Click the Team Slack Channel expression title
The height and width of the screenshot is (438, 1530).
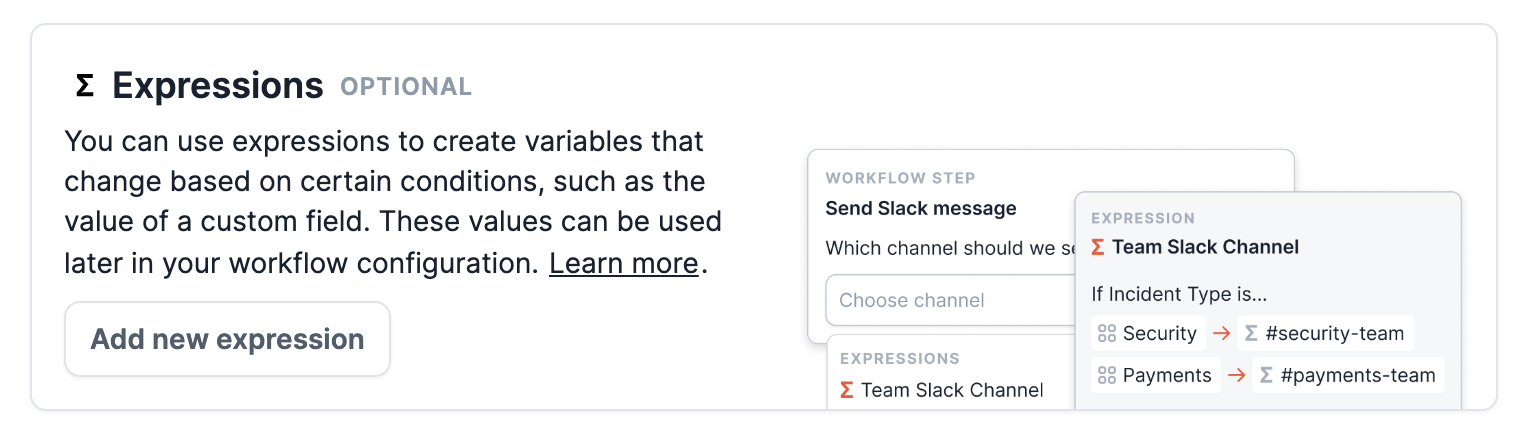tap(1195, 246)
